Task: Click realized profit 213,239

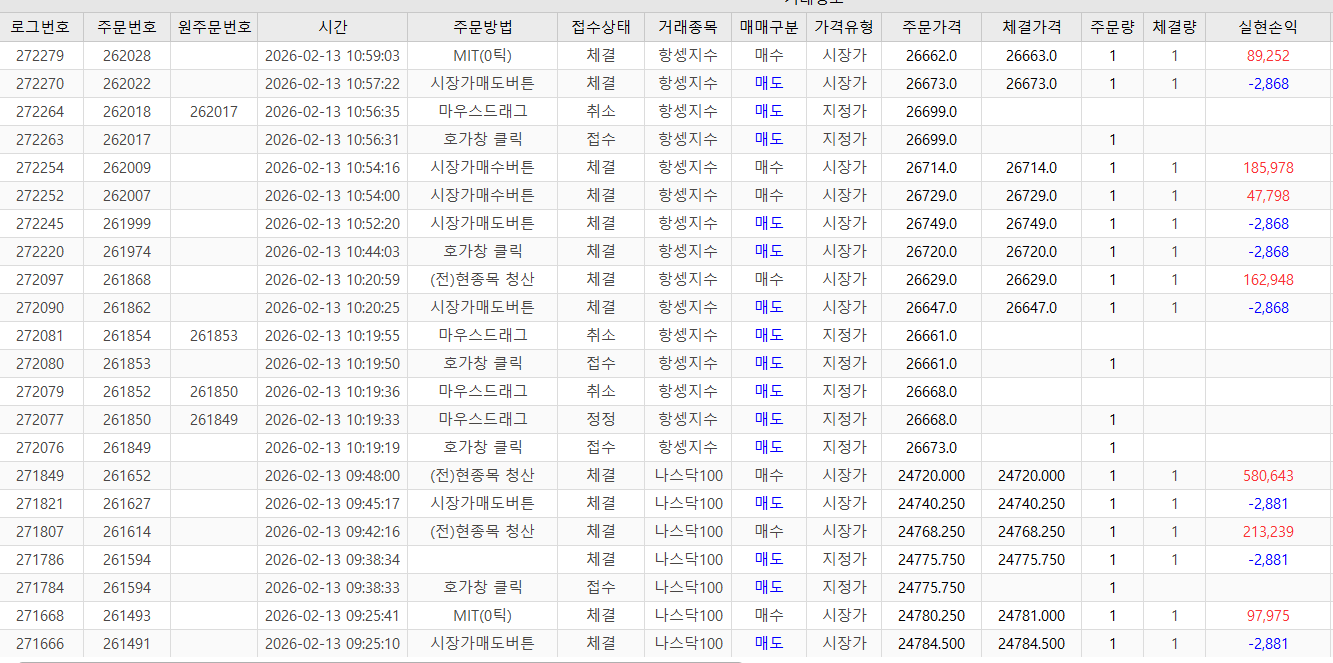Action: [x=1268, y=532]
